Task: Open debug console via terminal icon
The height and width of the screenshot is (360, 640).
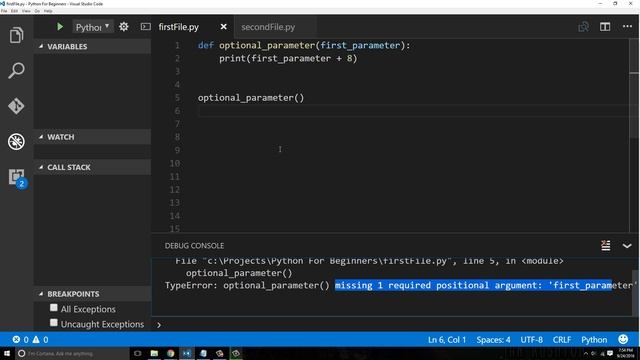Action: [145, 27]
